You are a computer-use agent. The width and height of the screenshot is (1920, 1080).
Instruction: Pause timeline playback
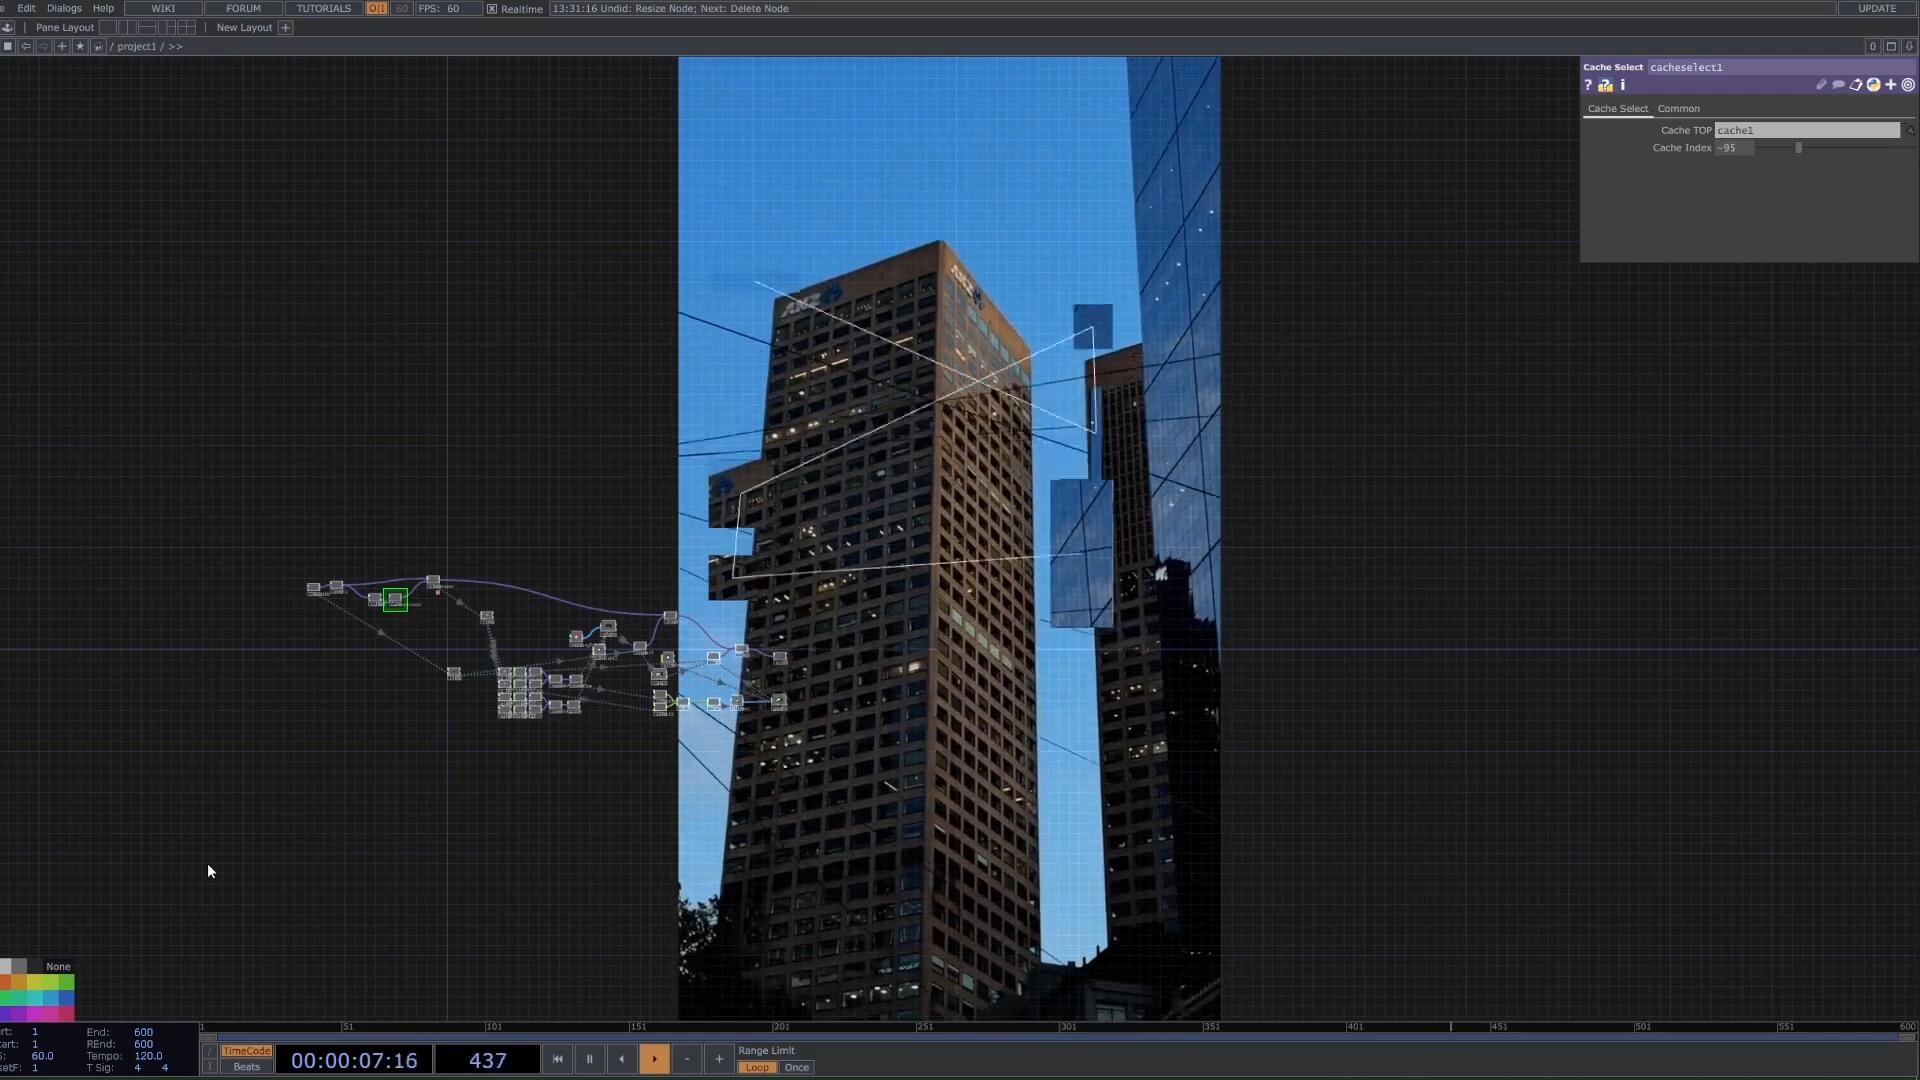(590, 1059)
